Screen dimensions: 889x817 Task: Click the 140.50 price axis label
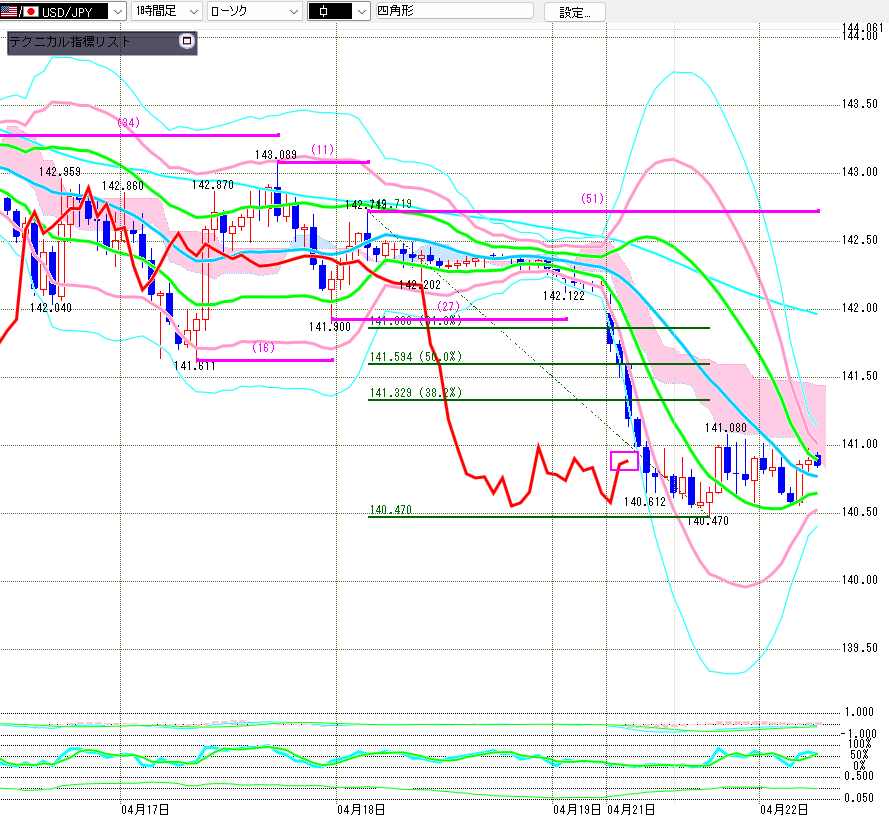860,512
